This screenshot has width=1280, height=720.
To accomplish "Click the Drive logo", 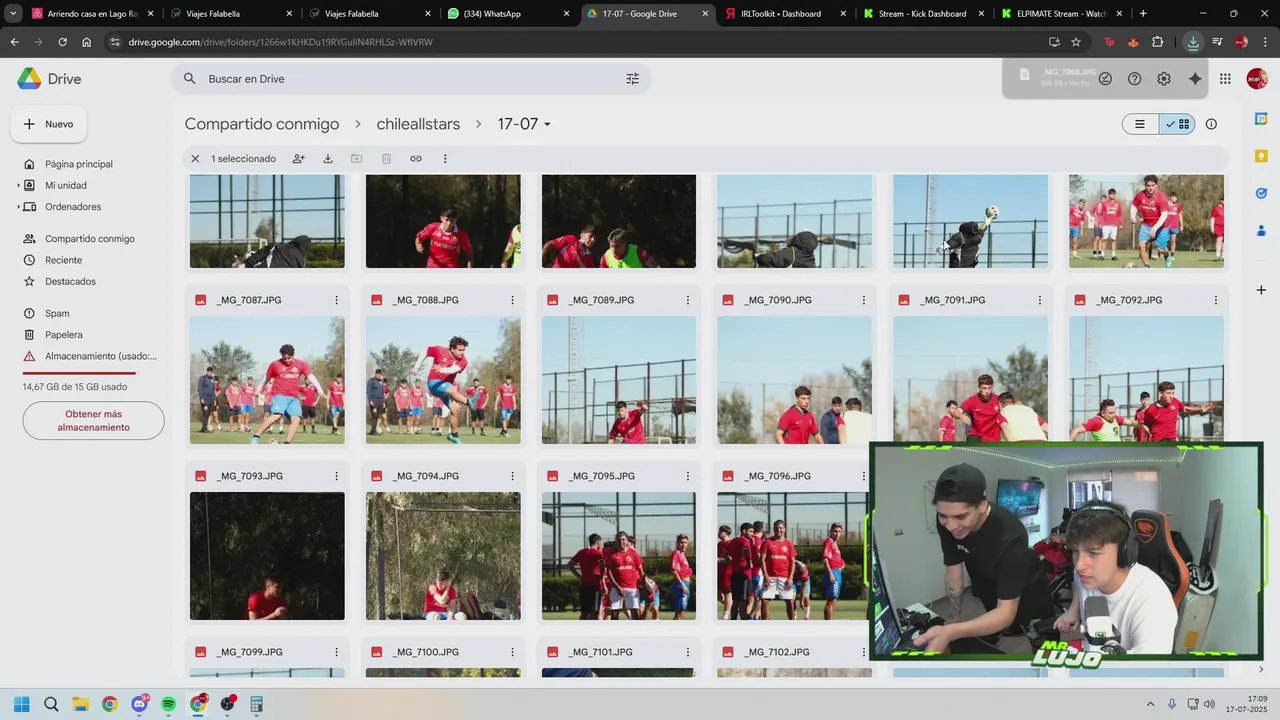I will coord(49,79).
